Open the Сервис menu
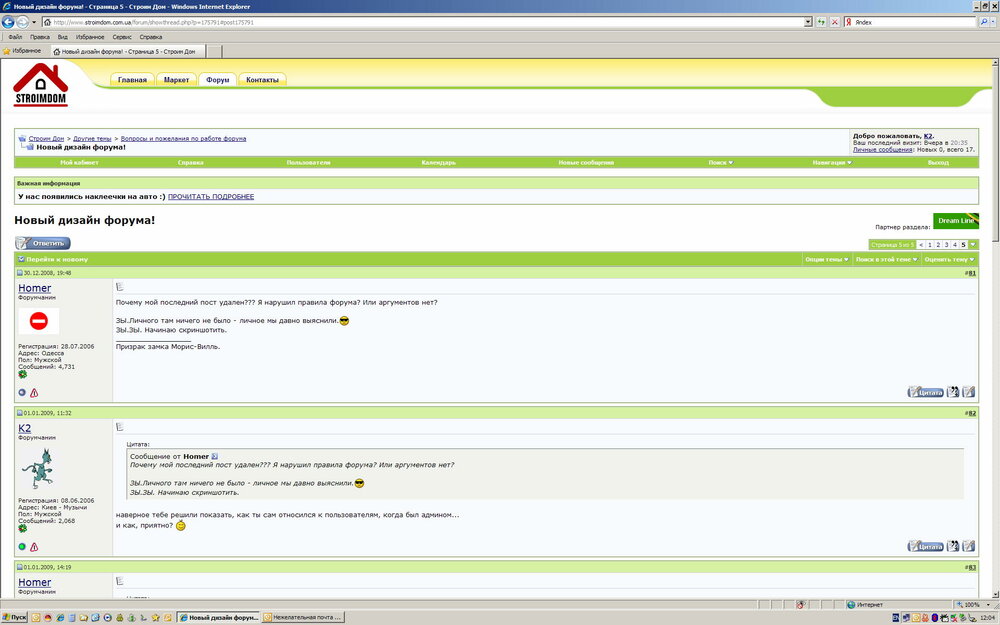This screenshot has width=1000, height=625. click(x=122, y=37)
